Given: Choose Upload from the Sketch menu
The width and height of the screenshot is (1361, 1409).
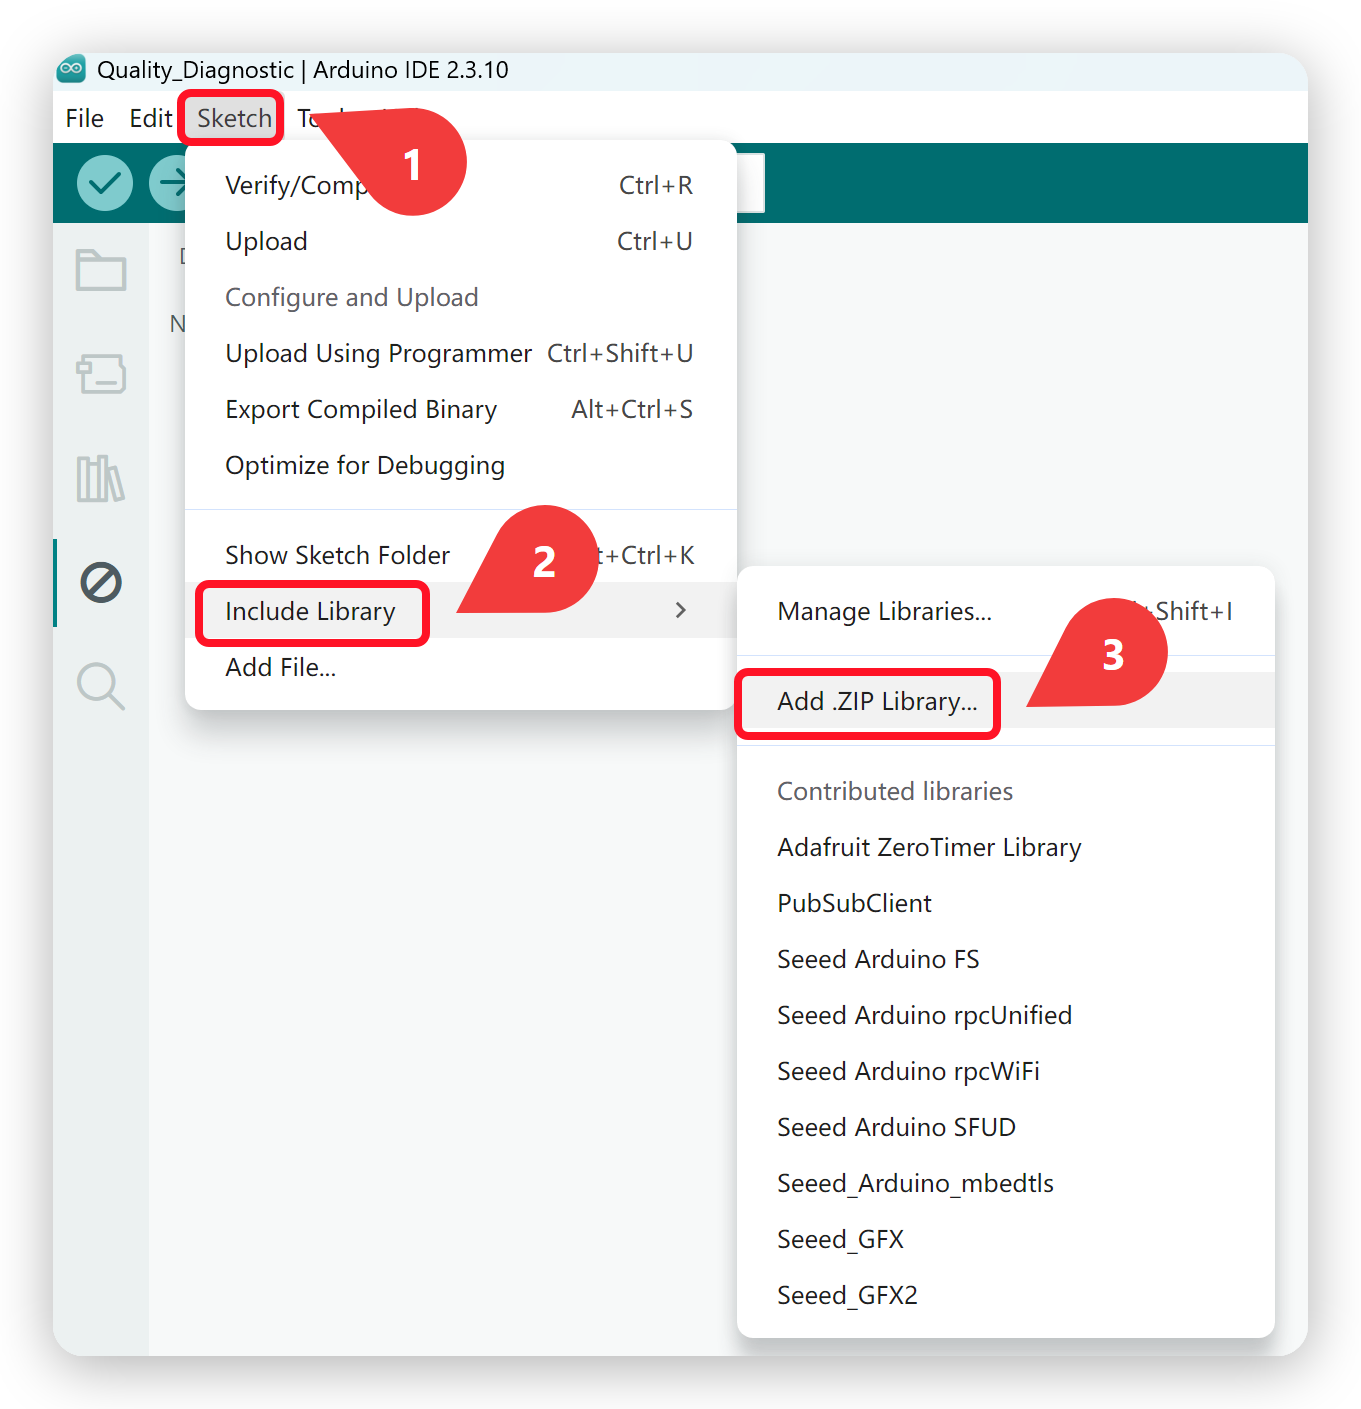Looking at the screenshot, I should point(461,241).
